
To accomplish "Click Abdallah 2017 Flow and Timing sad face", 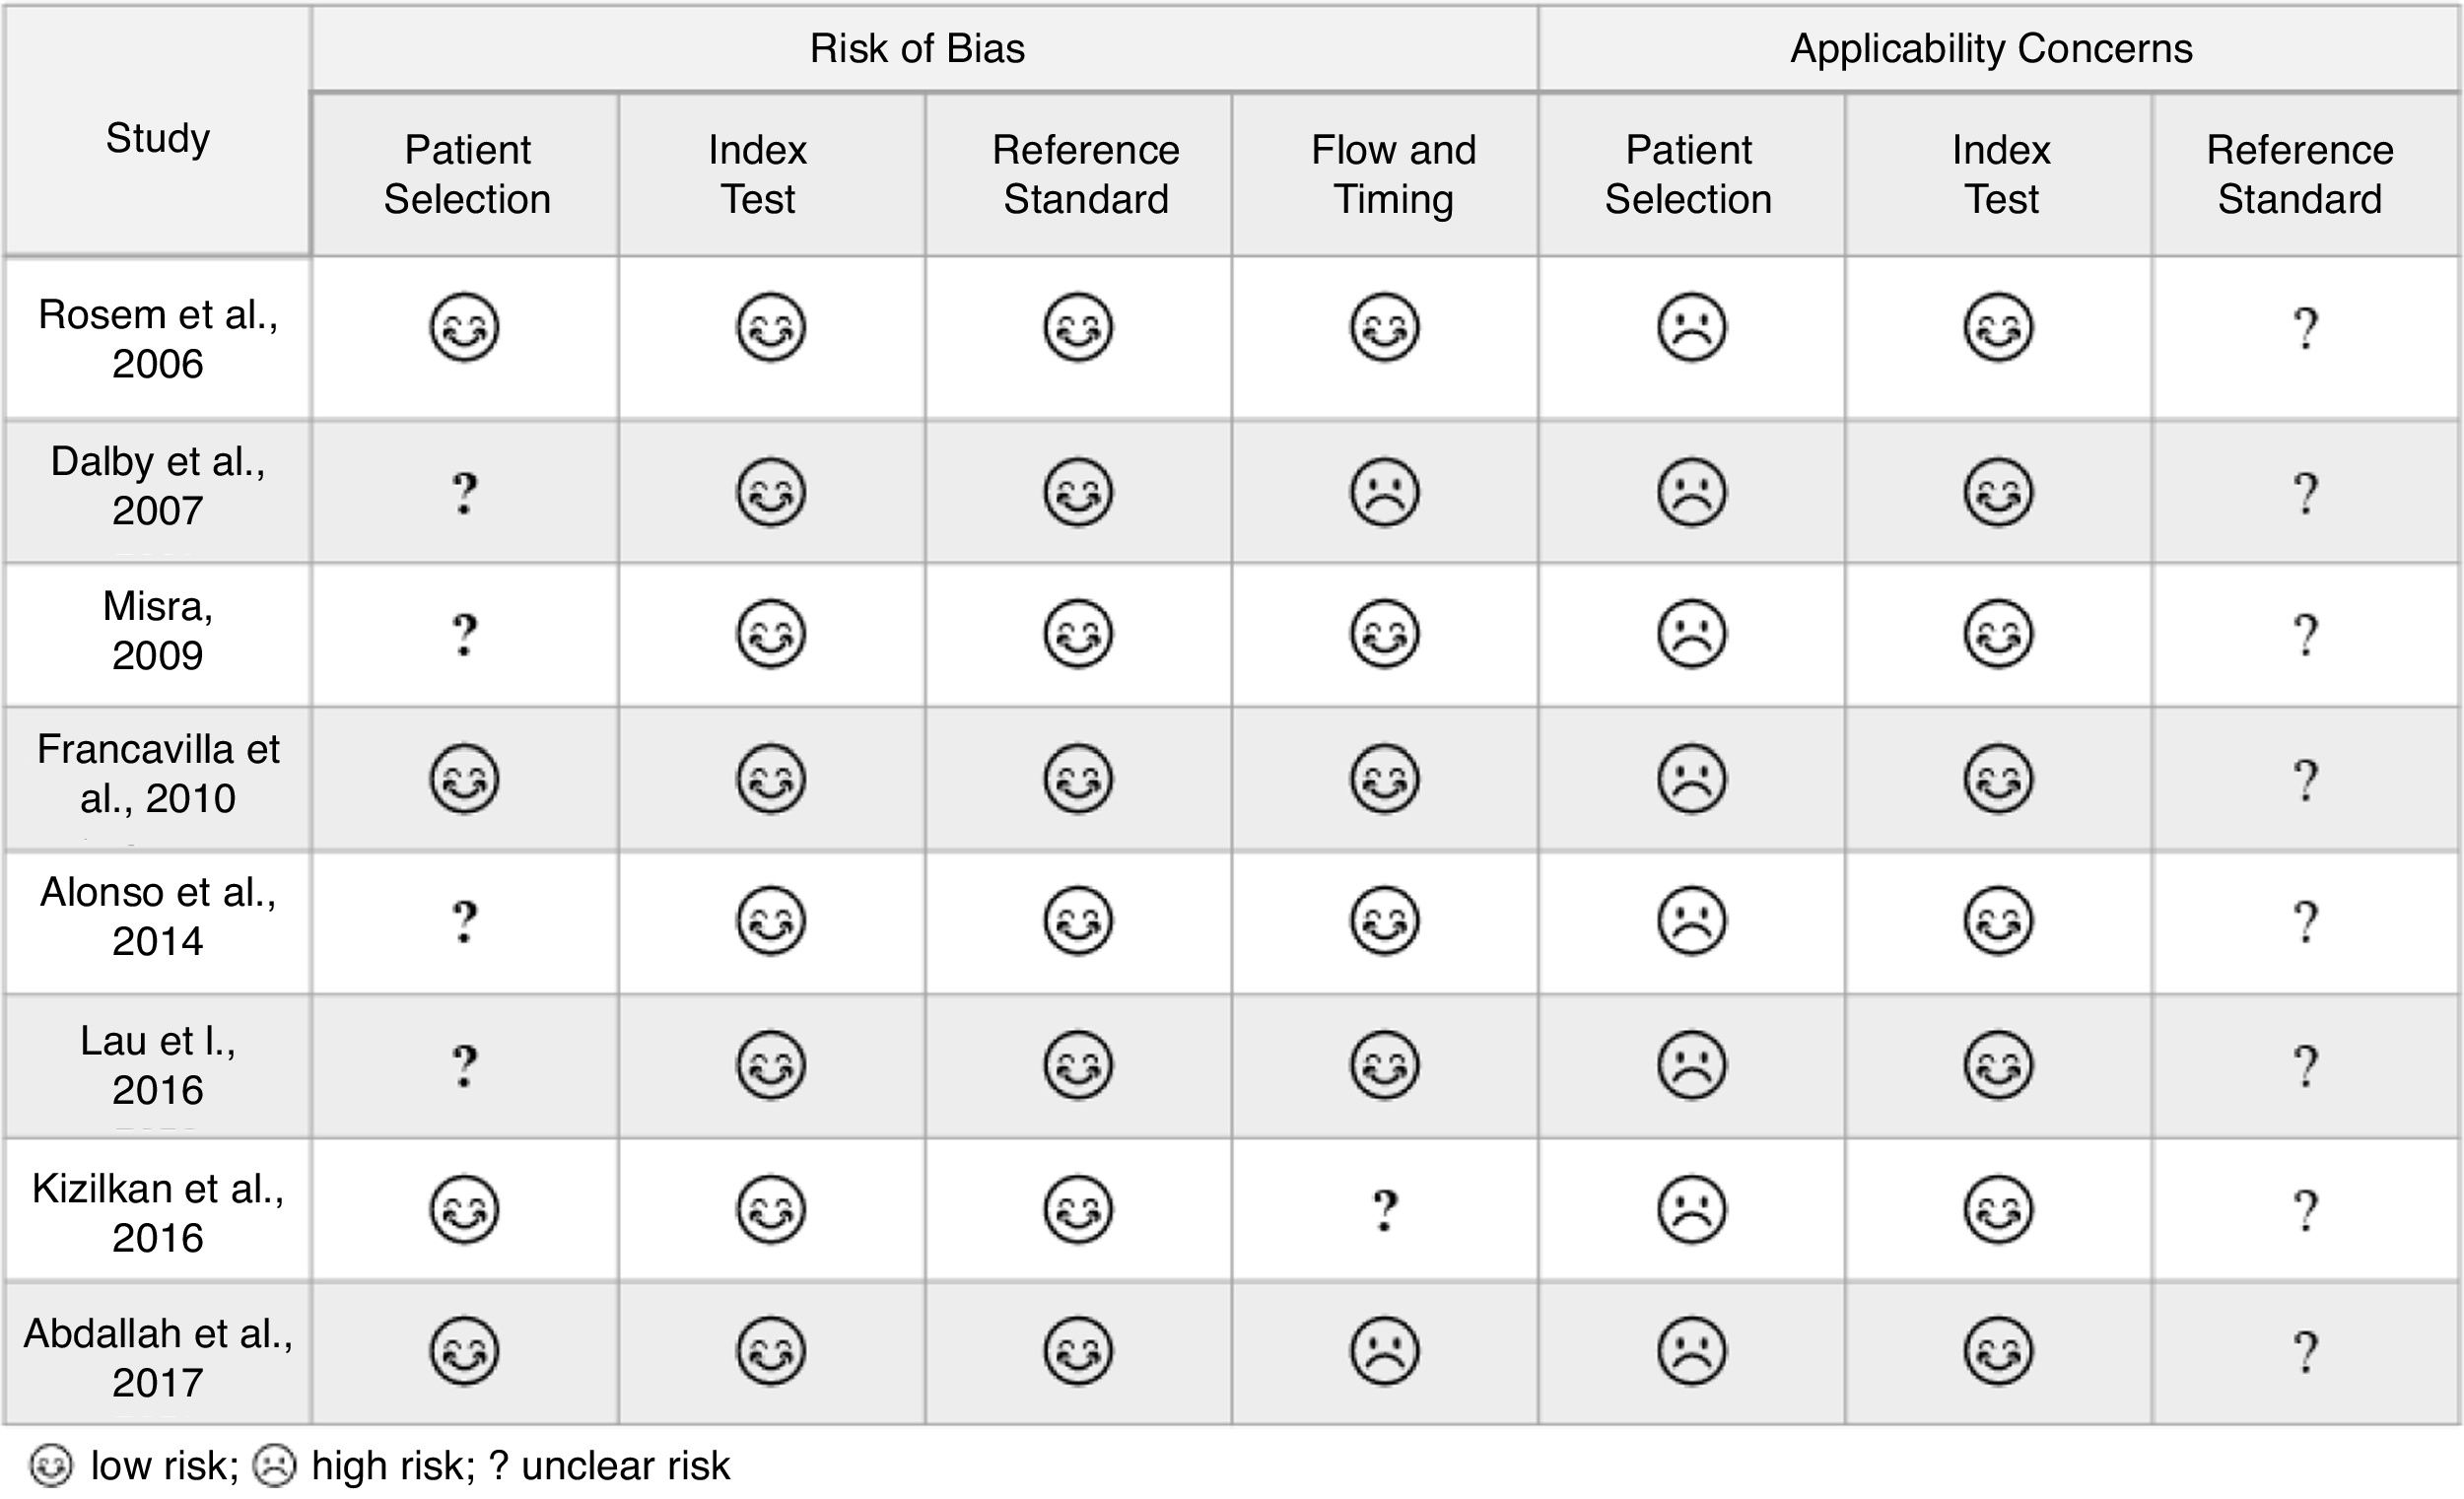I will tap(1385, 1351).
